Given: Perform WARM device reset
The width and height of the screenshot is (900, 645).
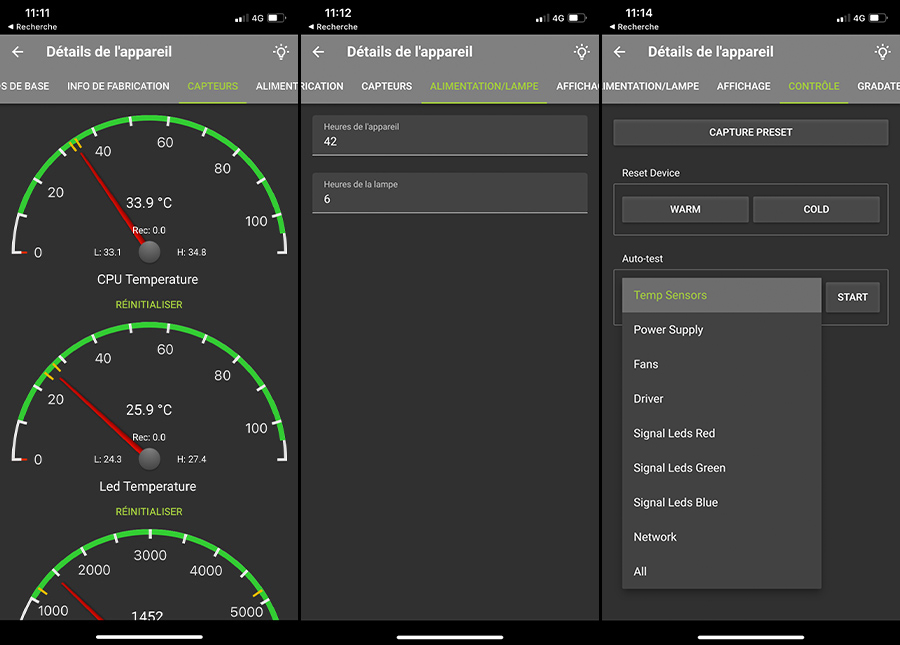Looking at the screenshot, I should [x=685, y=209].
